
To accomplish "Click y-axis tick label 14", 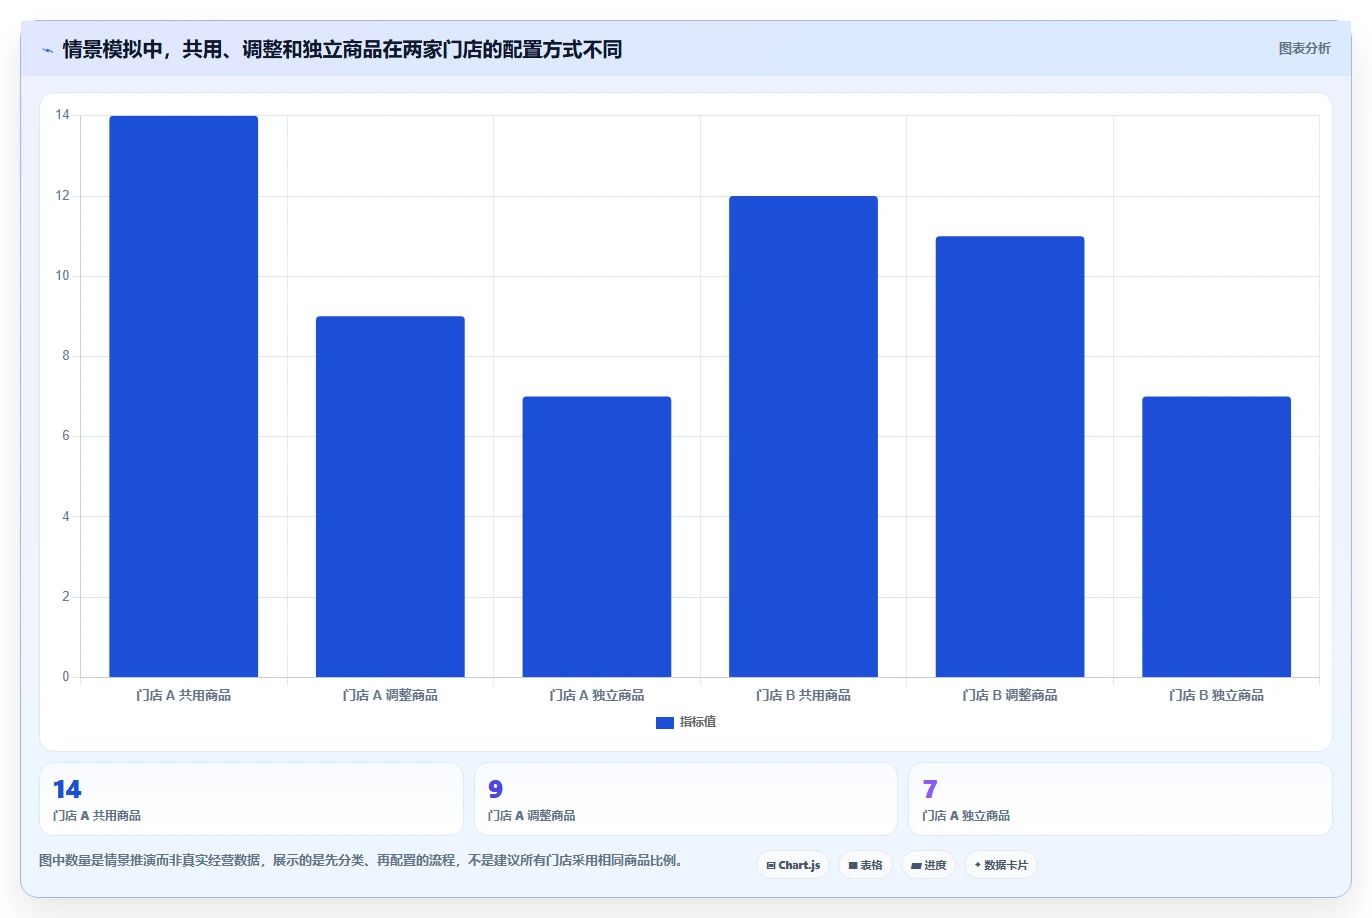I will (63, 116).
